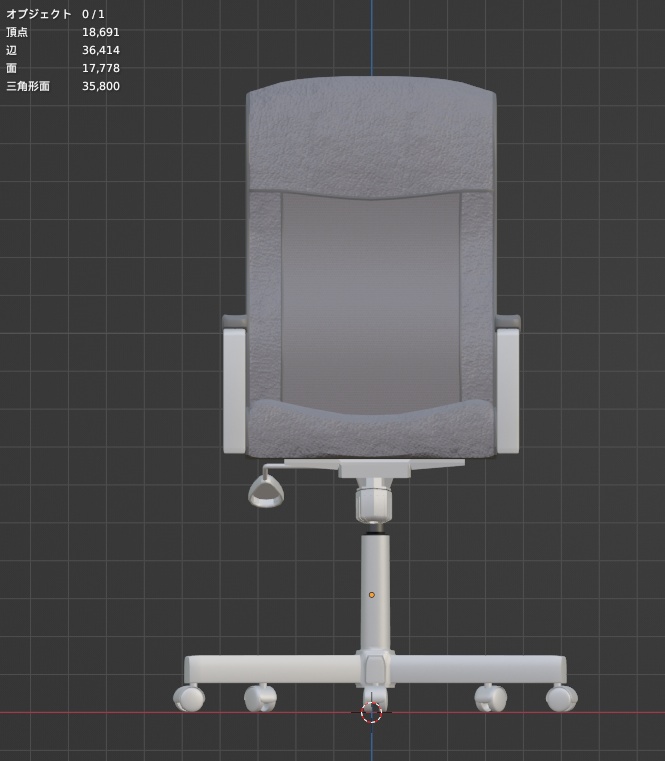Image resolution: width=665 pixels, height=761 pixels.
Task: Click the gas lift cylinder column
Action: point(375,592)
